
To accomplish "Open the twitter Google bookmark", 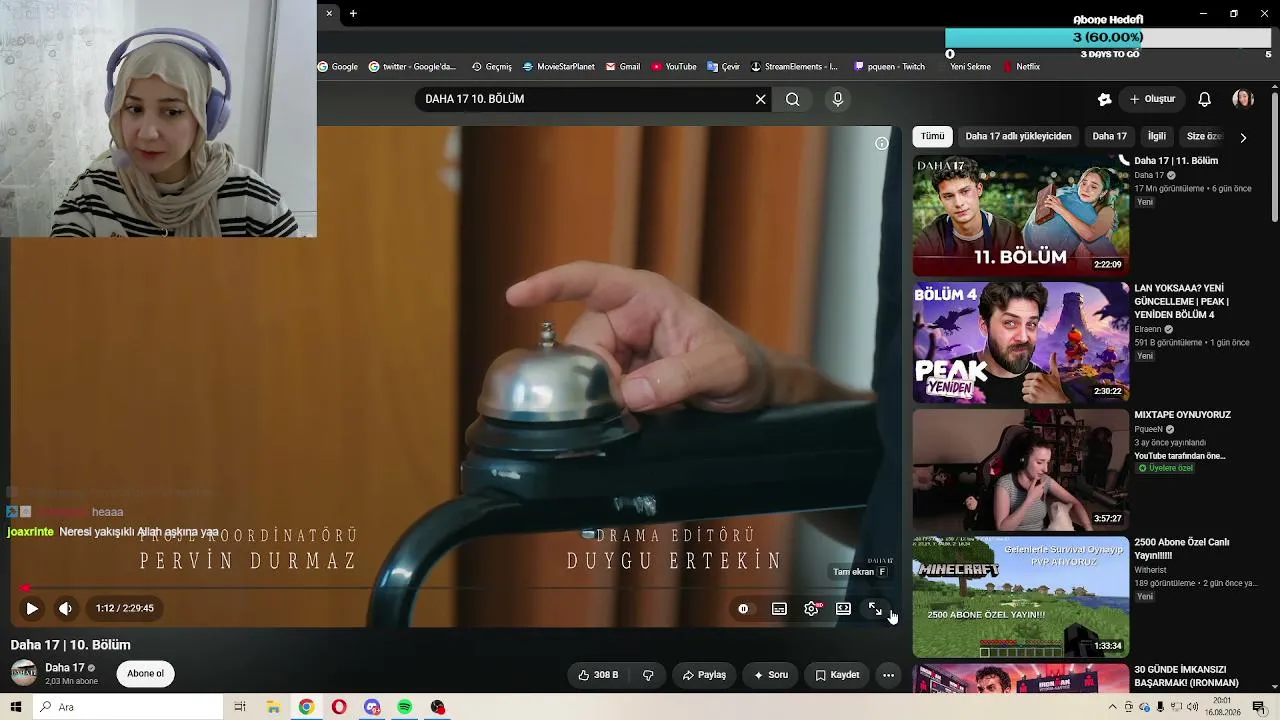I will click(x=412, y=67).
